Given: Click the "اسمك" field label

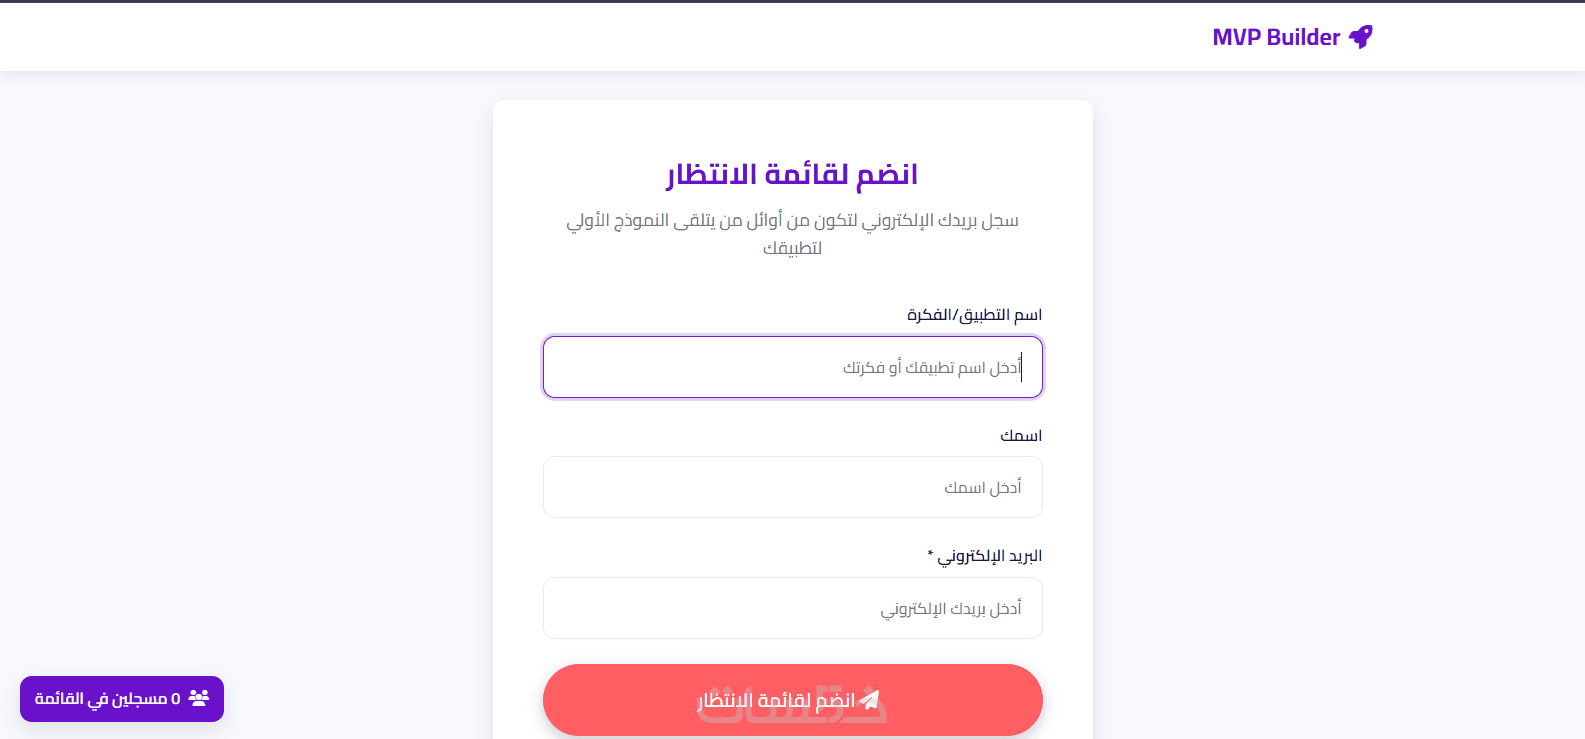Looking at the screenshot, I should click(x=1021, y=436).
